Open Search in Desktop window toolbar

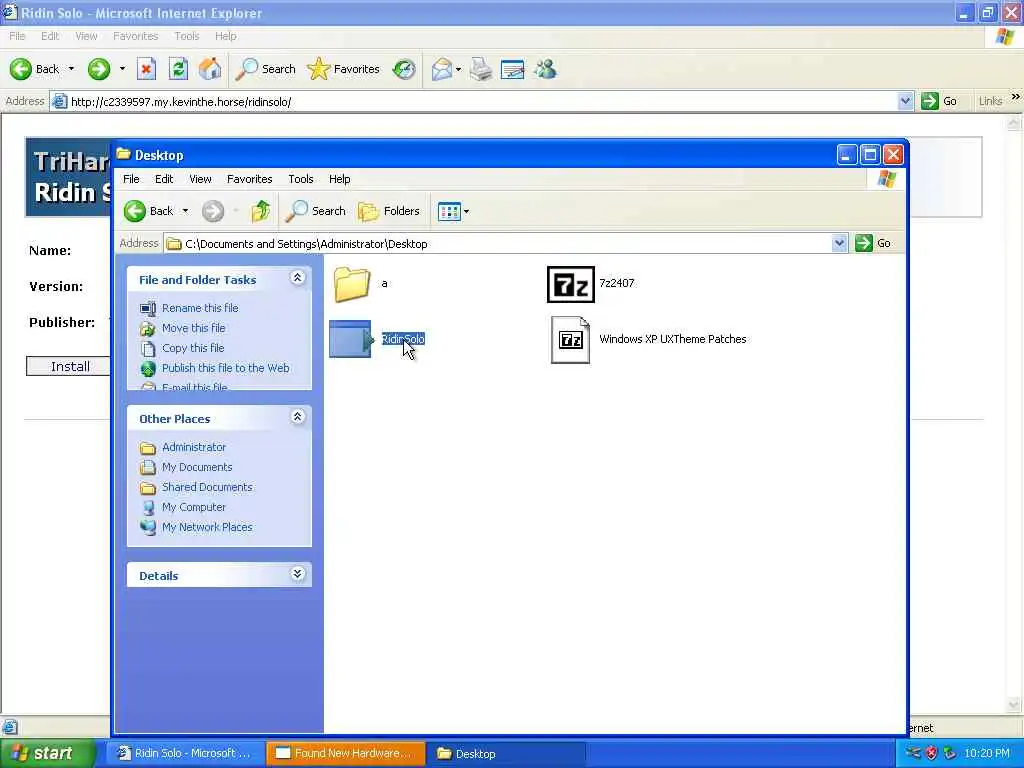pyautogui.click(x=315, y=211)
